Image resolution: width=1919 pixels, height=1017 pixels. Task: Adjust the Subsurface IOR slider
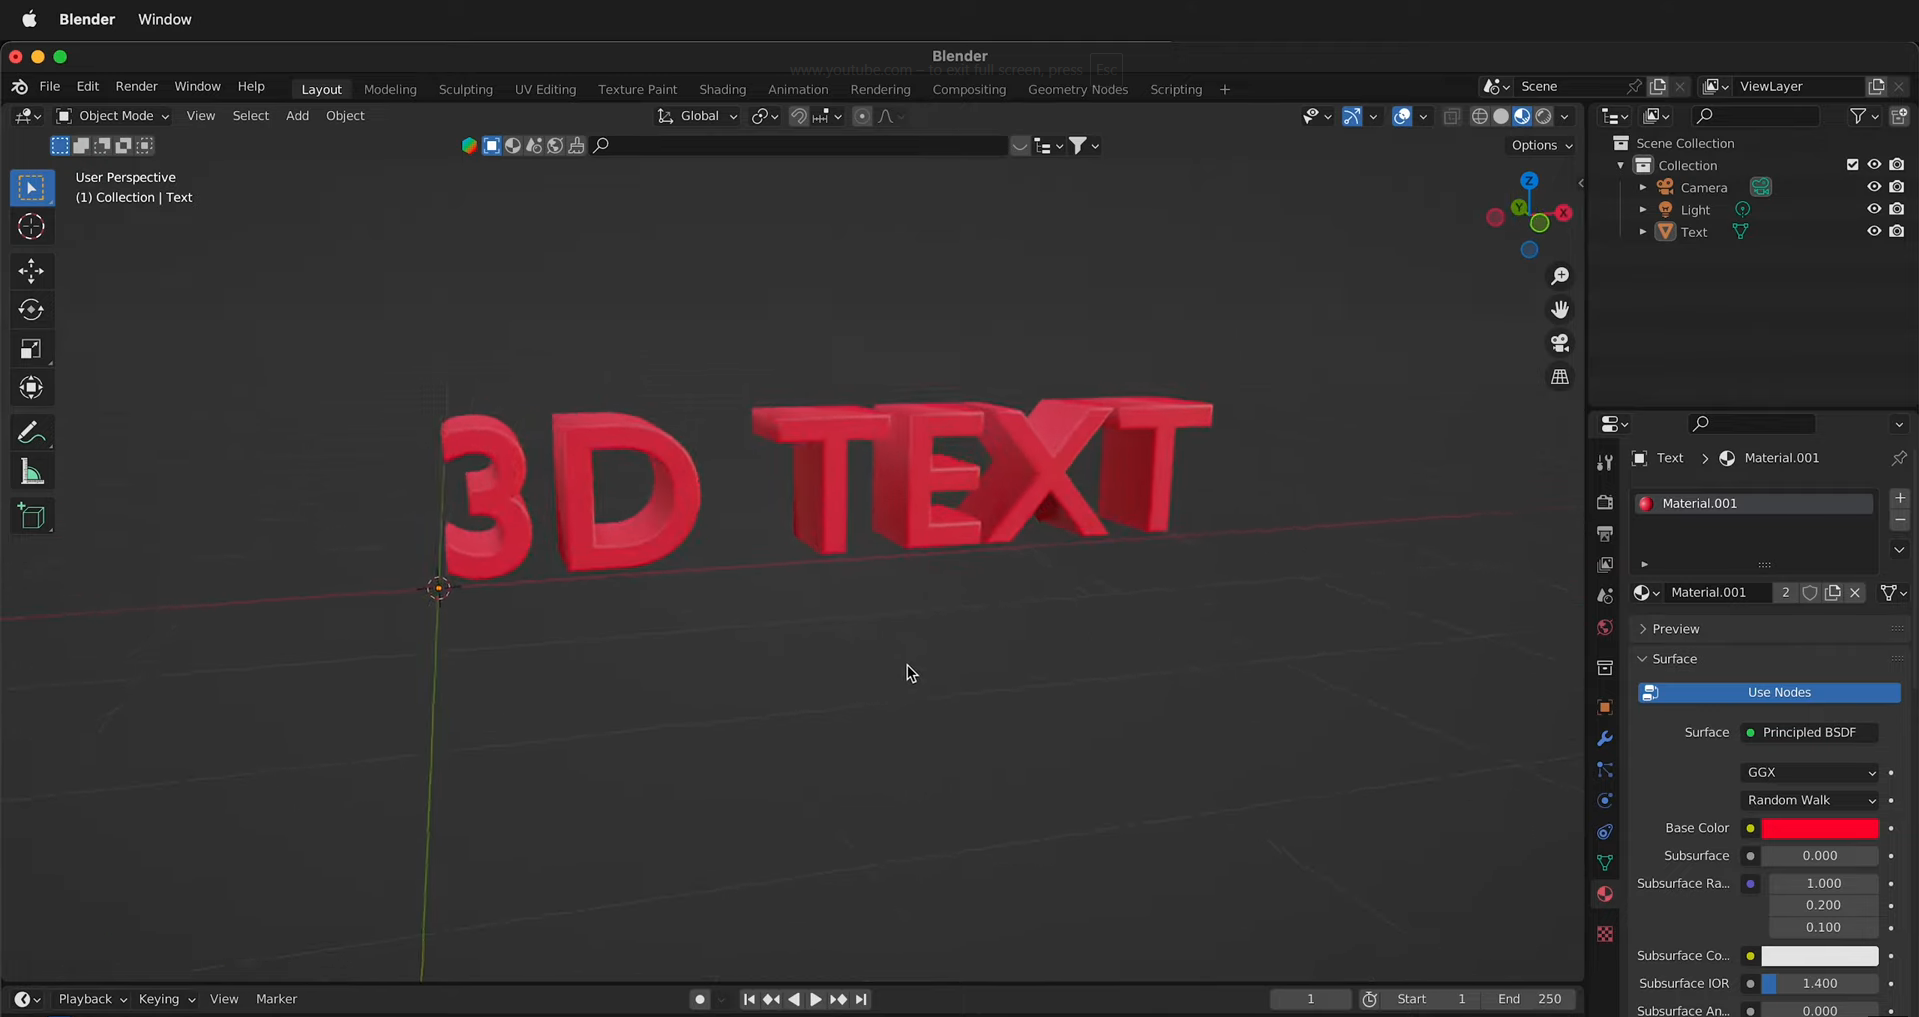tap(1820, 984)
